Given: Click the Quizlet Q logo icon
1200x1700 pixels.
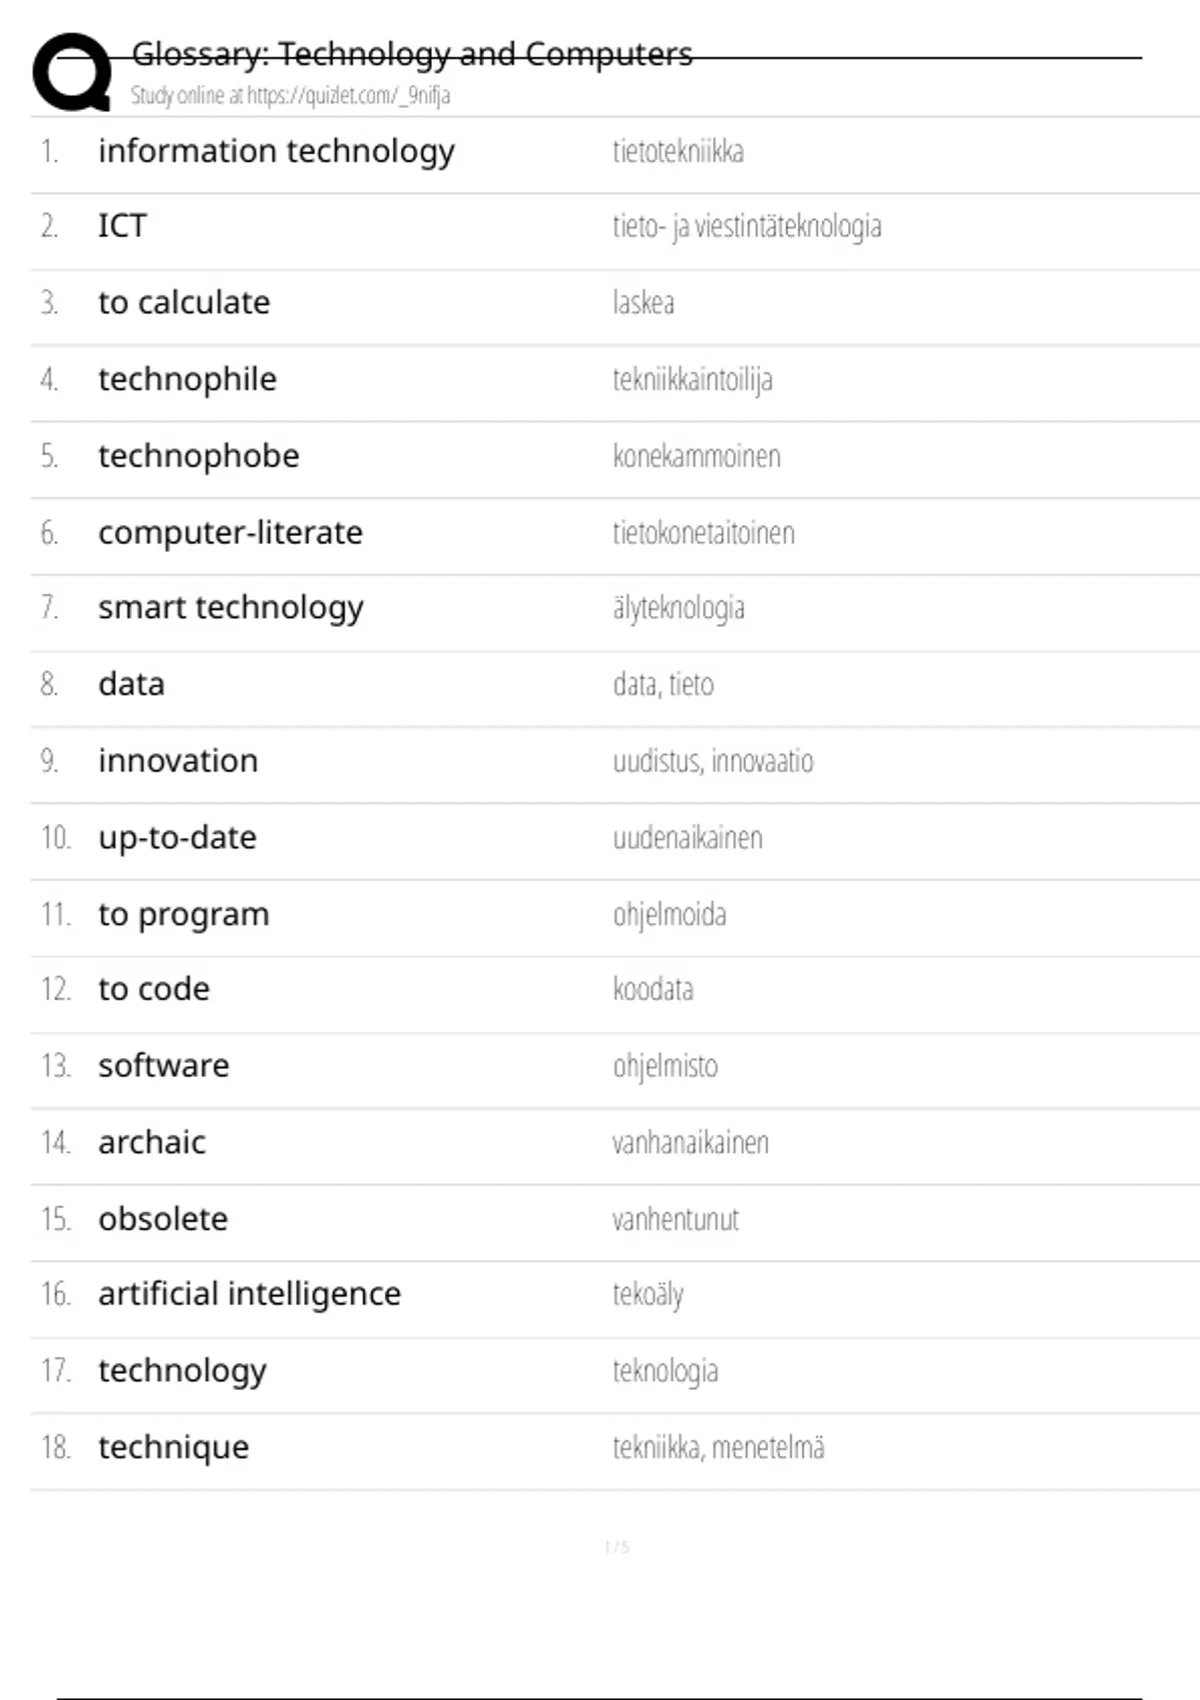Looking at the screenshot, I should click(72, 72).
